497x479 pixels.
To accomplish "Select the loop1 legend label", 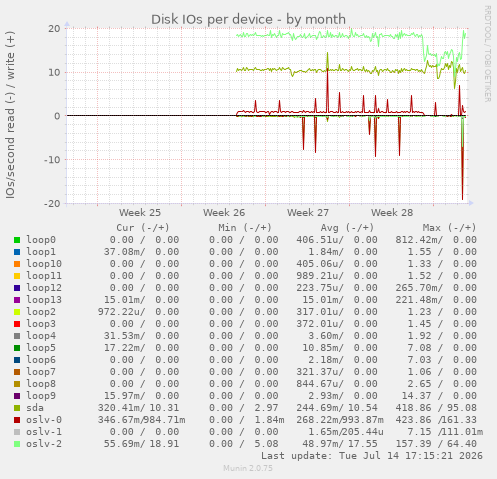I will pos(41,252).
